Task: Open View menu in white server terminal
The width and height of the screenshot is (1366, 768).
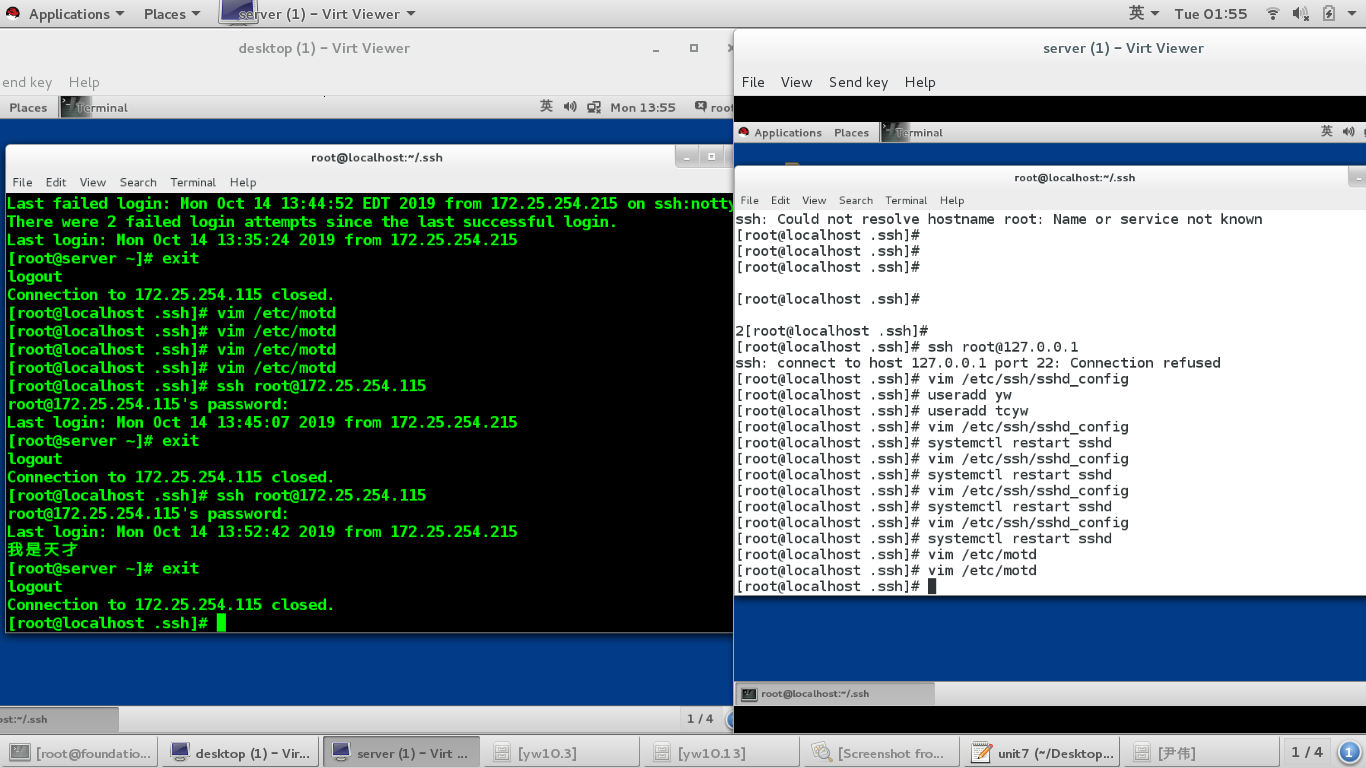Action: point(814,200)
